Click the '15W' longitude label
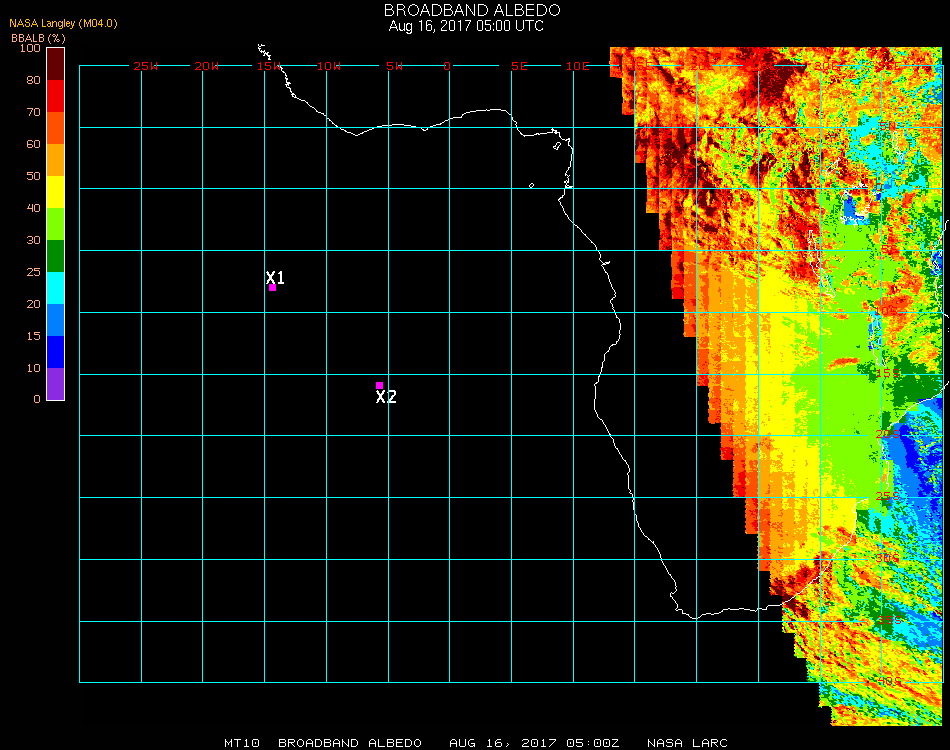 [x=268, y=66]
